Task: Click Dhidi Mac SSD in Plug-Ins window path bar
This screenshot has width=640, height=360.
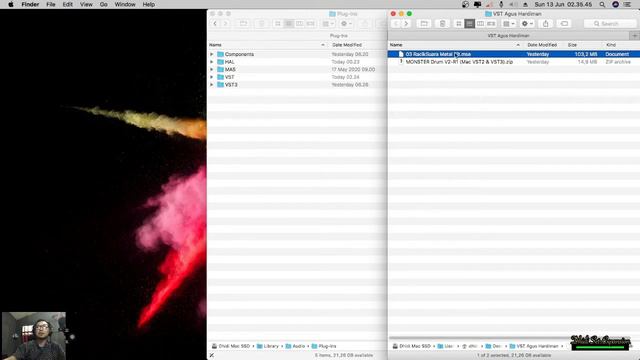Action: pyautogui.click(x=231, y=346)
